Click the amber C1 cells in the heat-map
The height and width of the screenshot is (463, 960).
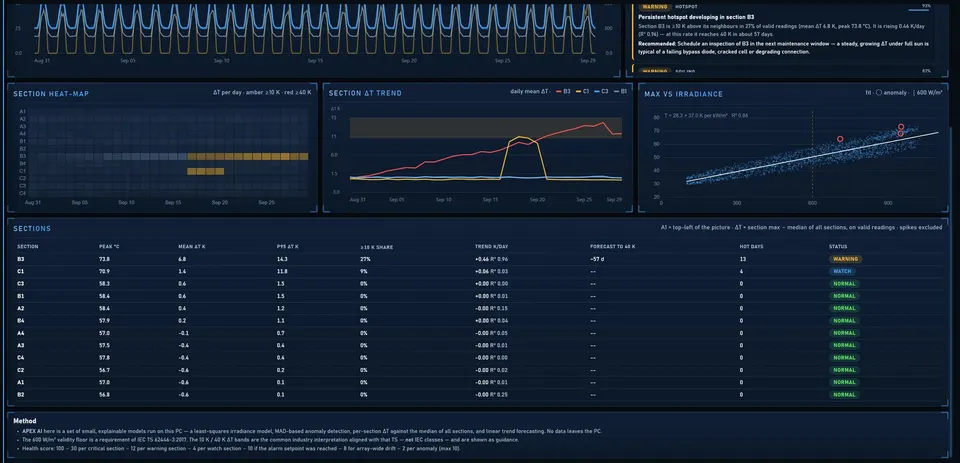(205, 171)
